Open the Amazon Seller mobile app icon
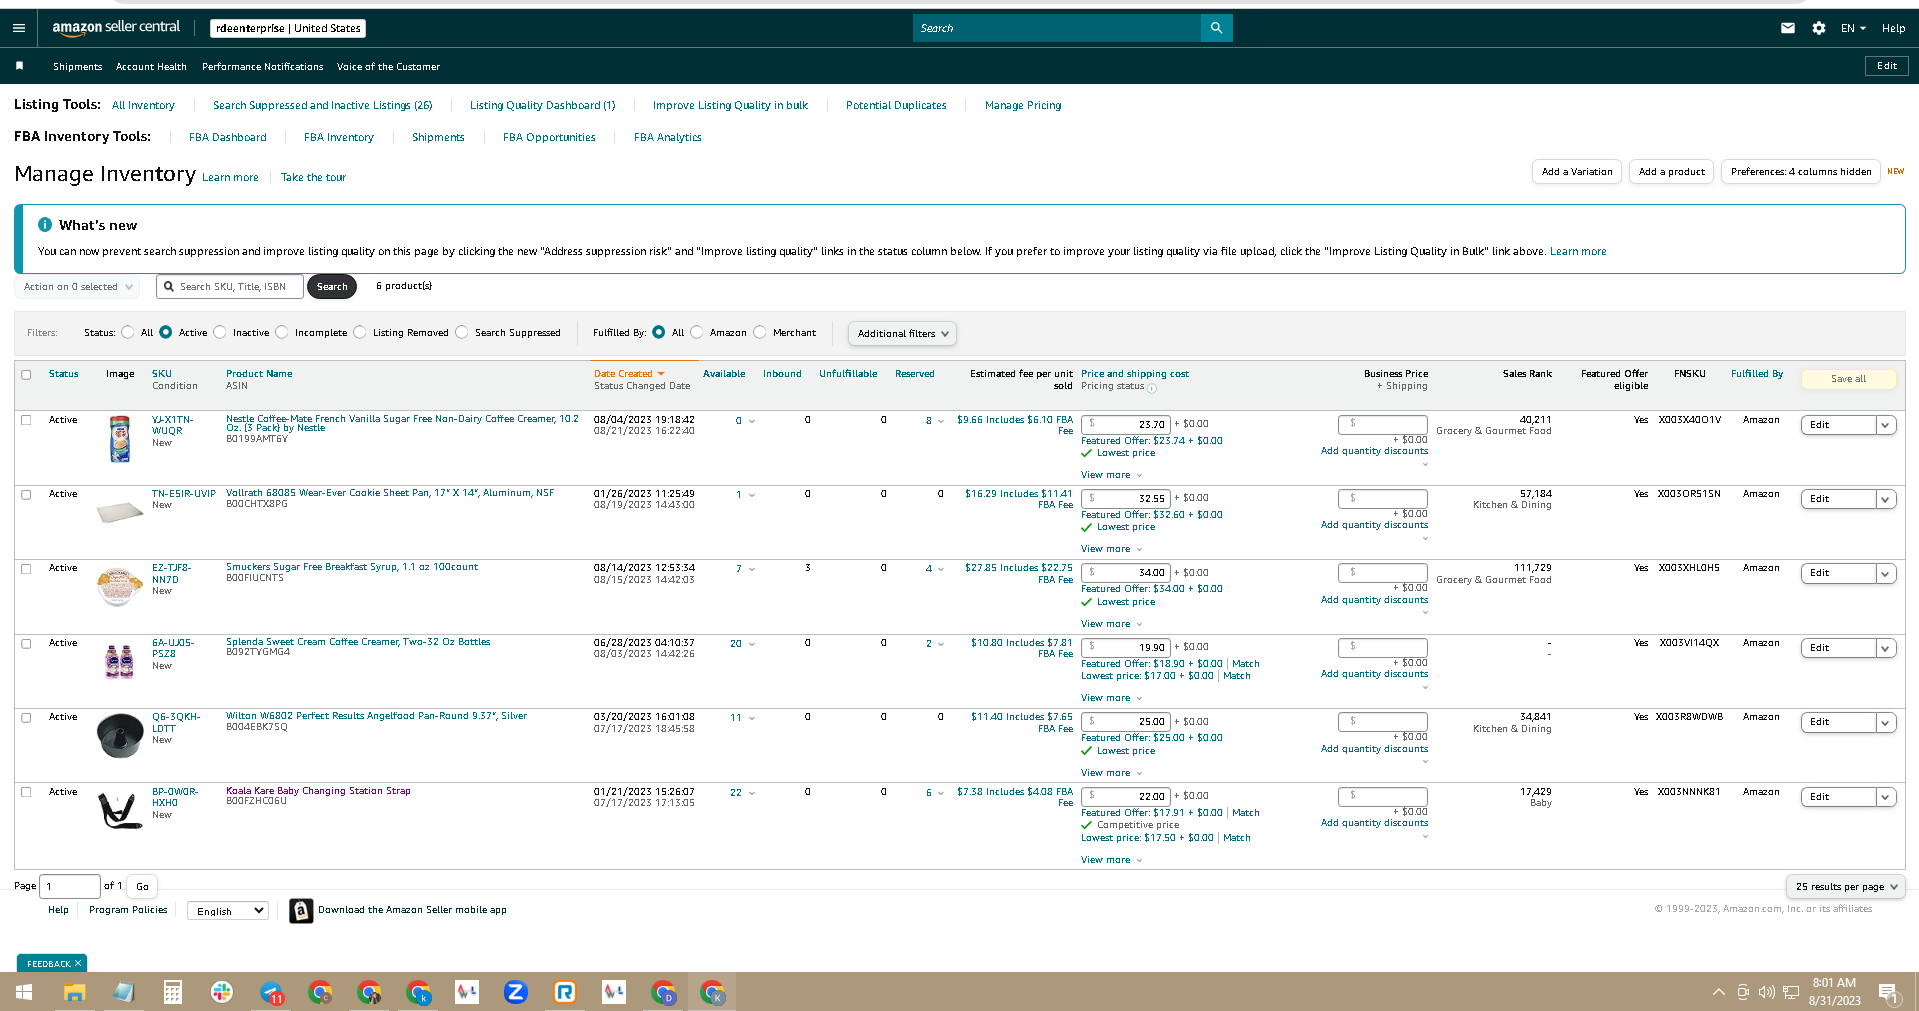 tap(301, 910)
